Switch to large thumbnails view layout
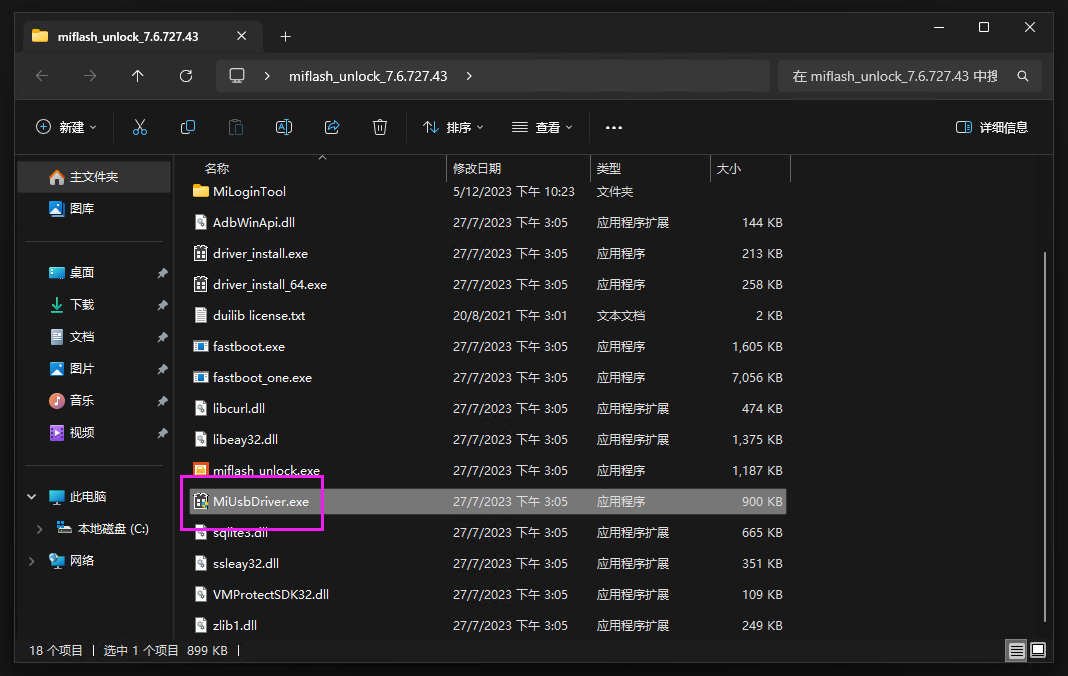The width and height of the screenshot is (1068, 676). [x=1039, y=651]
